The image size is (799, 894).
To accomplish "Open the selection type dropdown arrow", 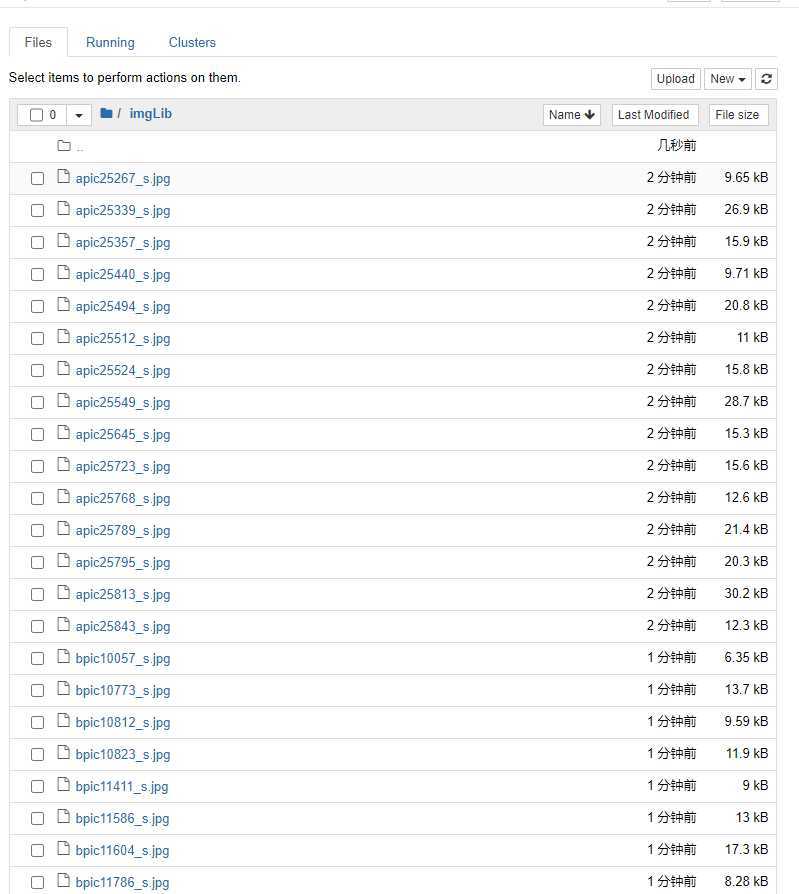I will [x=79, y=115].
